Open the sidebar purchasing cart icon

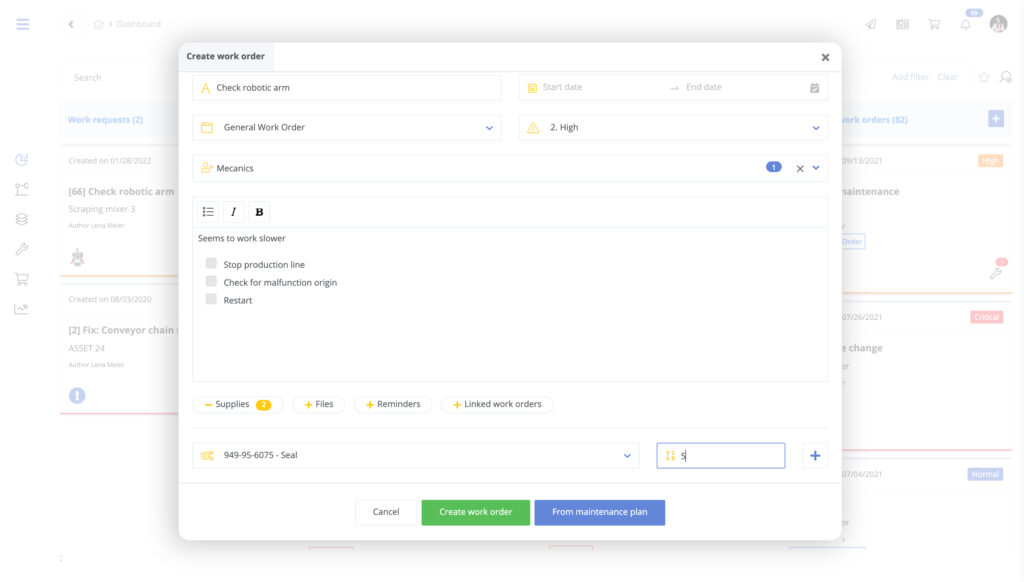tap(22, 279)
